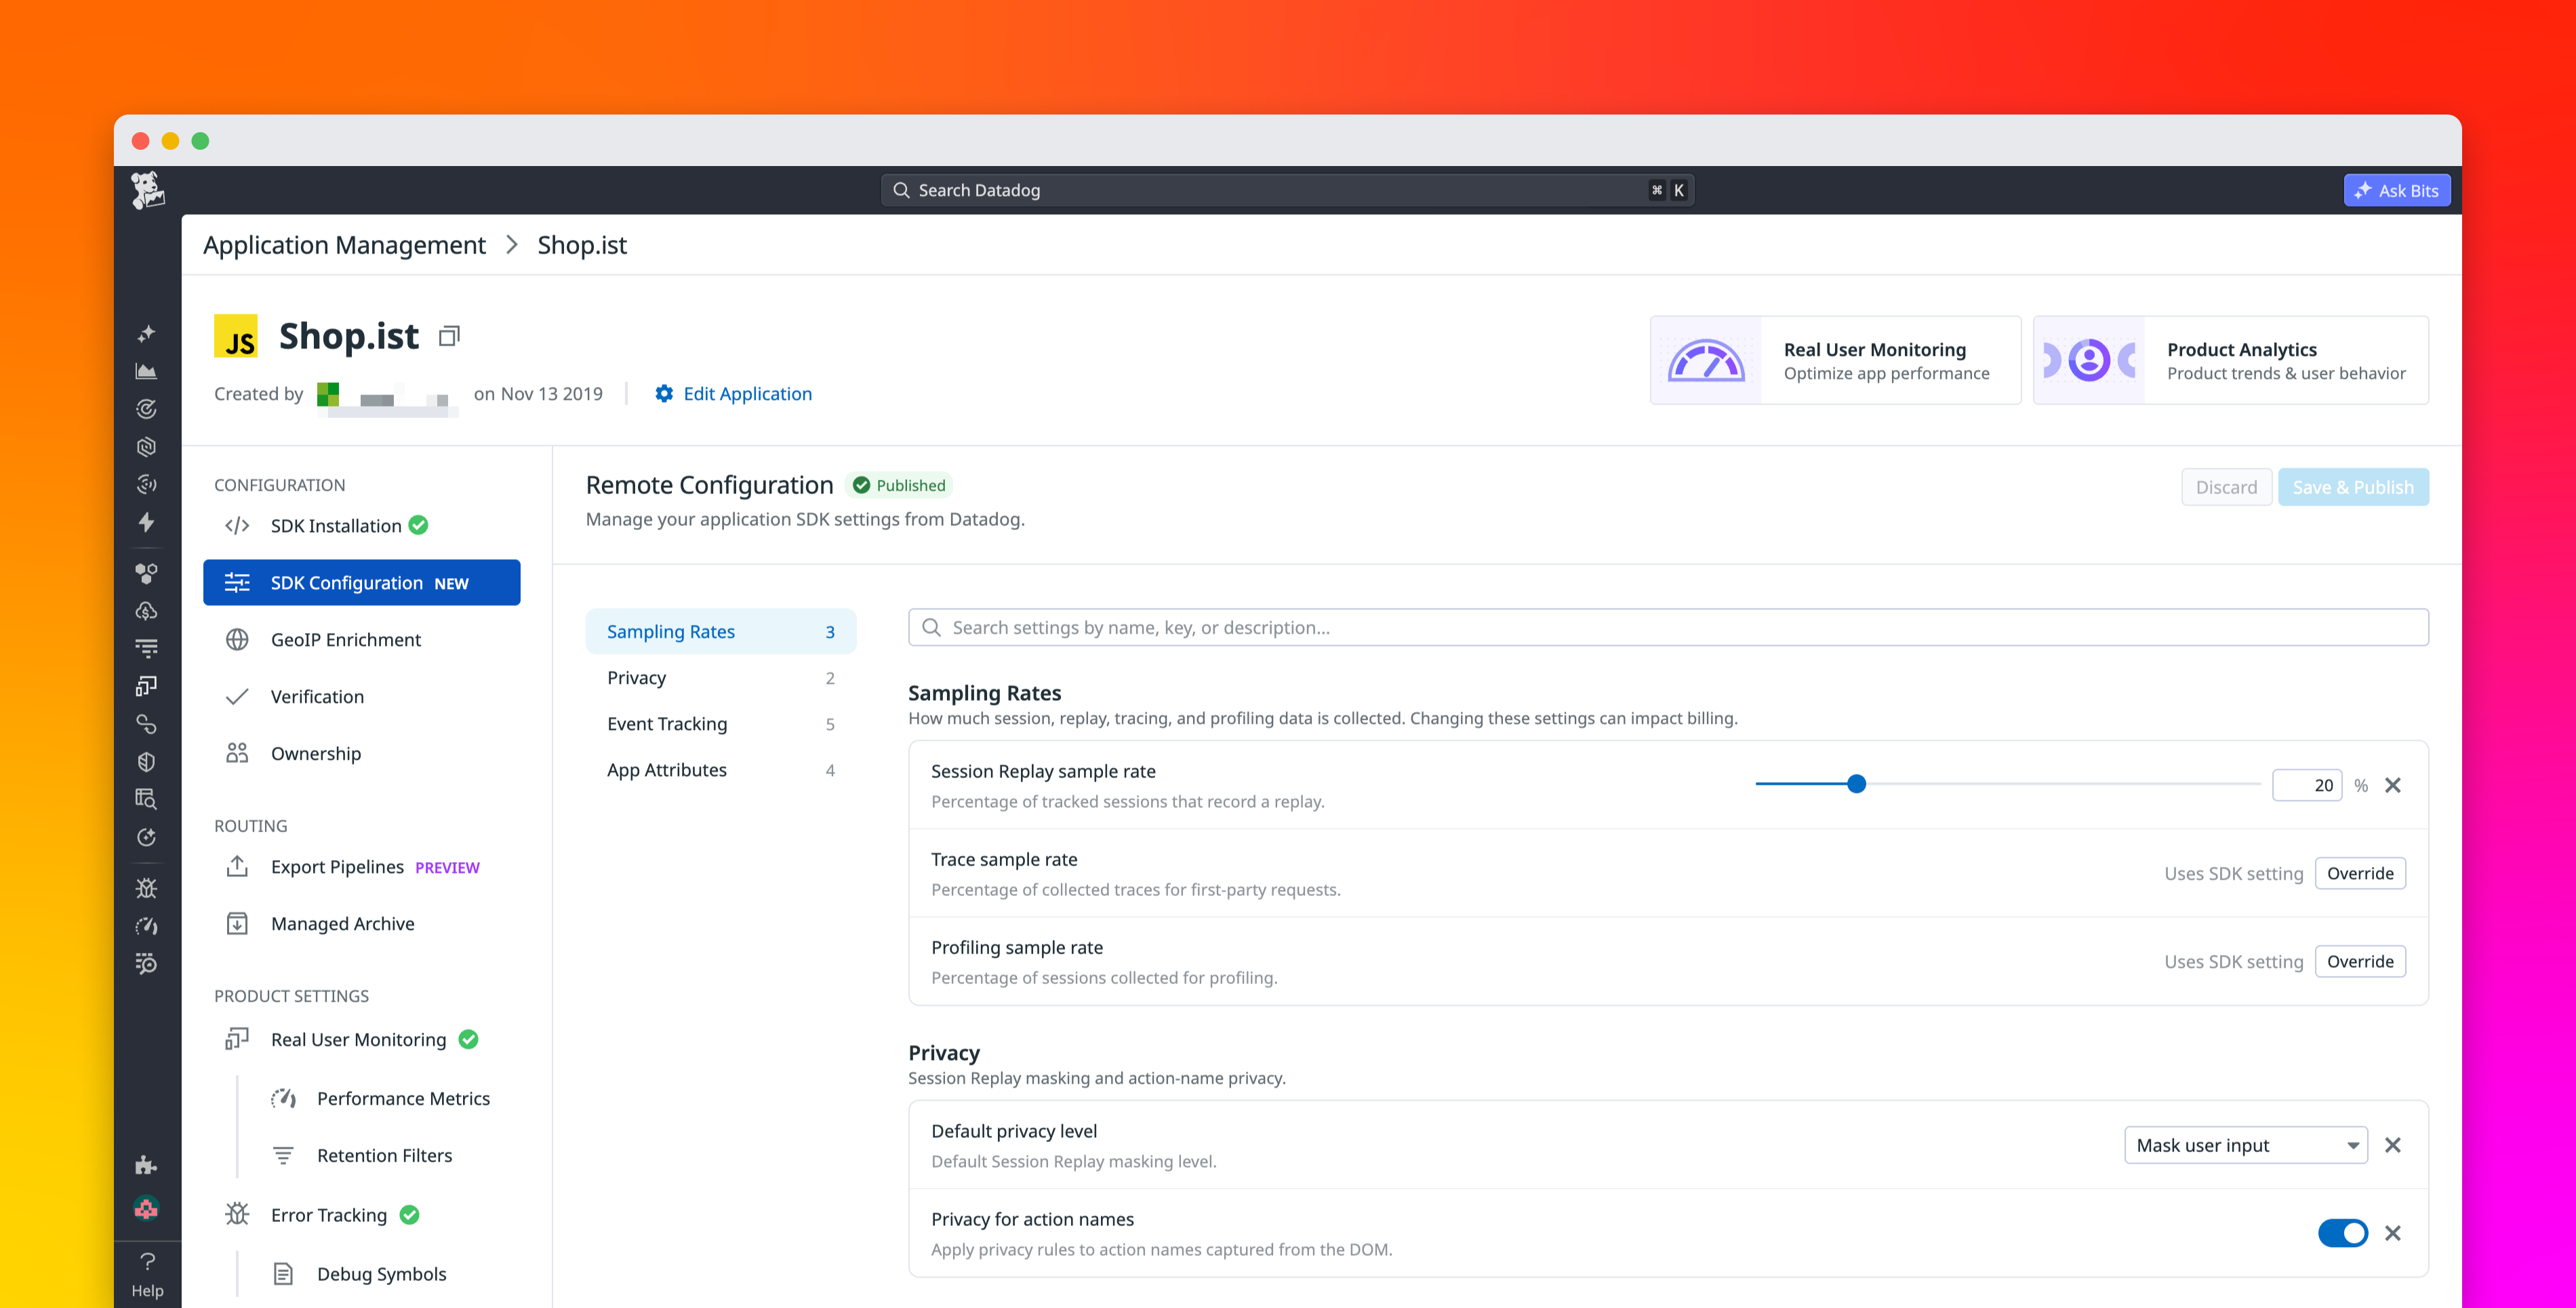Image resolution: width=2576 pixels, height=1308 pixels.
Task: Click the Session Replay sample rate slider handle
Action: pyautogui.click(x=1856, y=784)
